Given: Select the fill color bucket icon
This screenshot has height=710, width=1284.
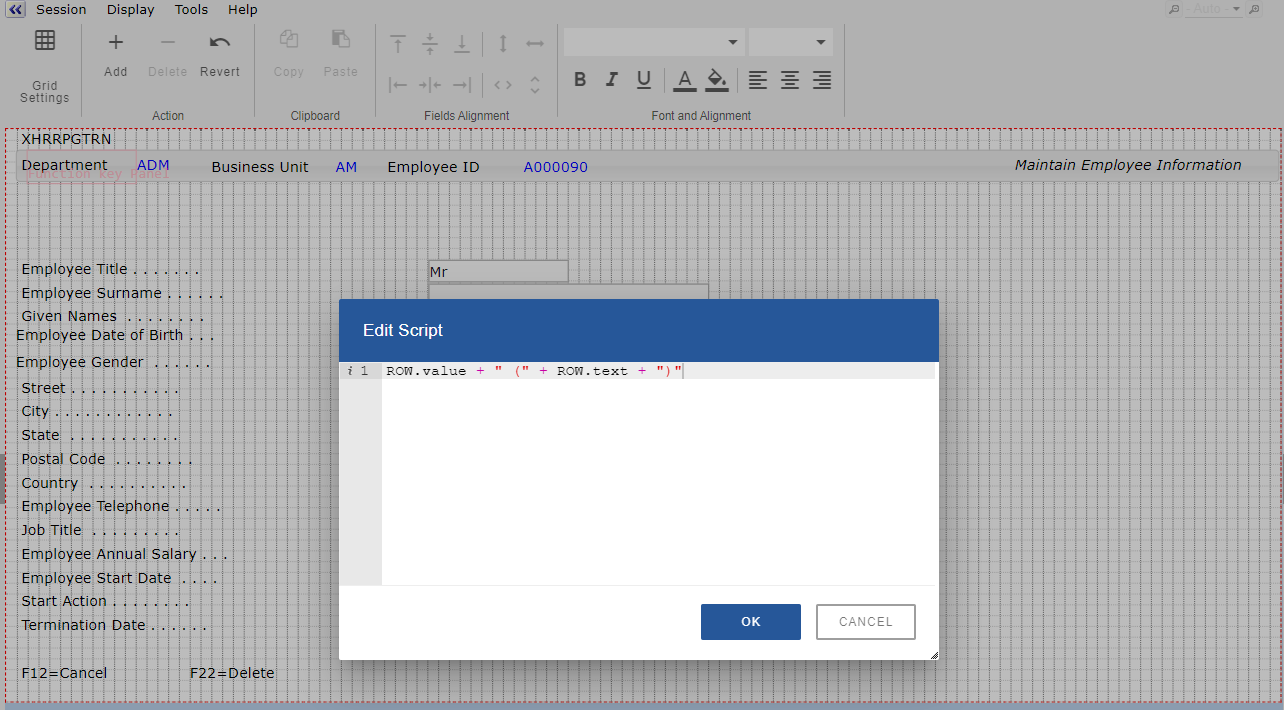Looking at the screenshot, I should (x=716, y=80).
